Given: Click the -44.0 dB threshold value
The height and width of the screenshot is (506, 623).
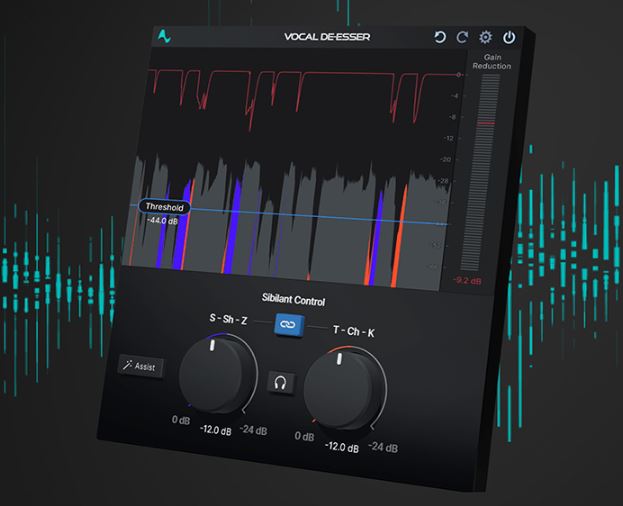Looking at the screenshot, I should (x=162, y=220).
